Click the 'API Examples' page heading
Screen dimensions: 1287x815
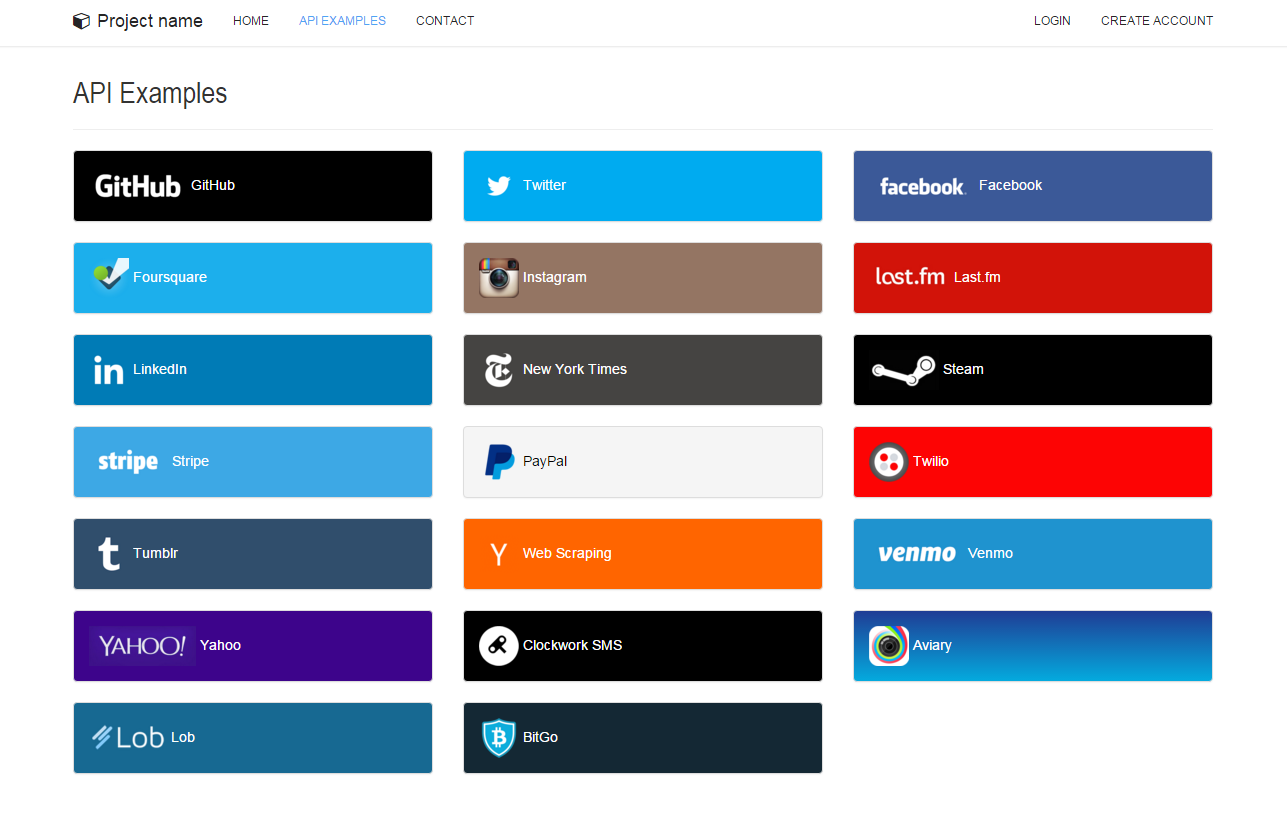click(x=150, y=93)
